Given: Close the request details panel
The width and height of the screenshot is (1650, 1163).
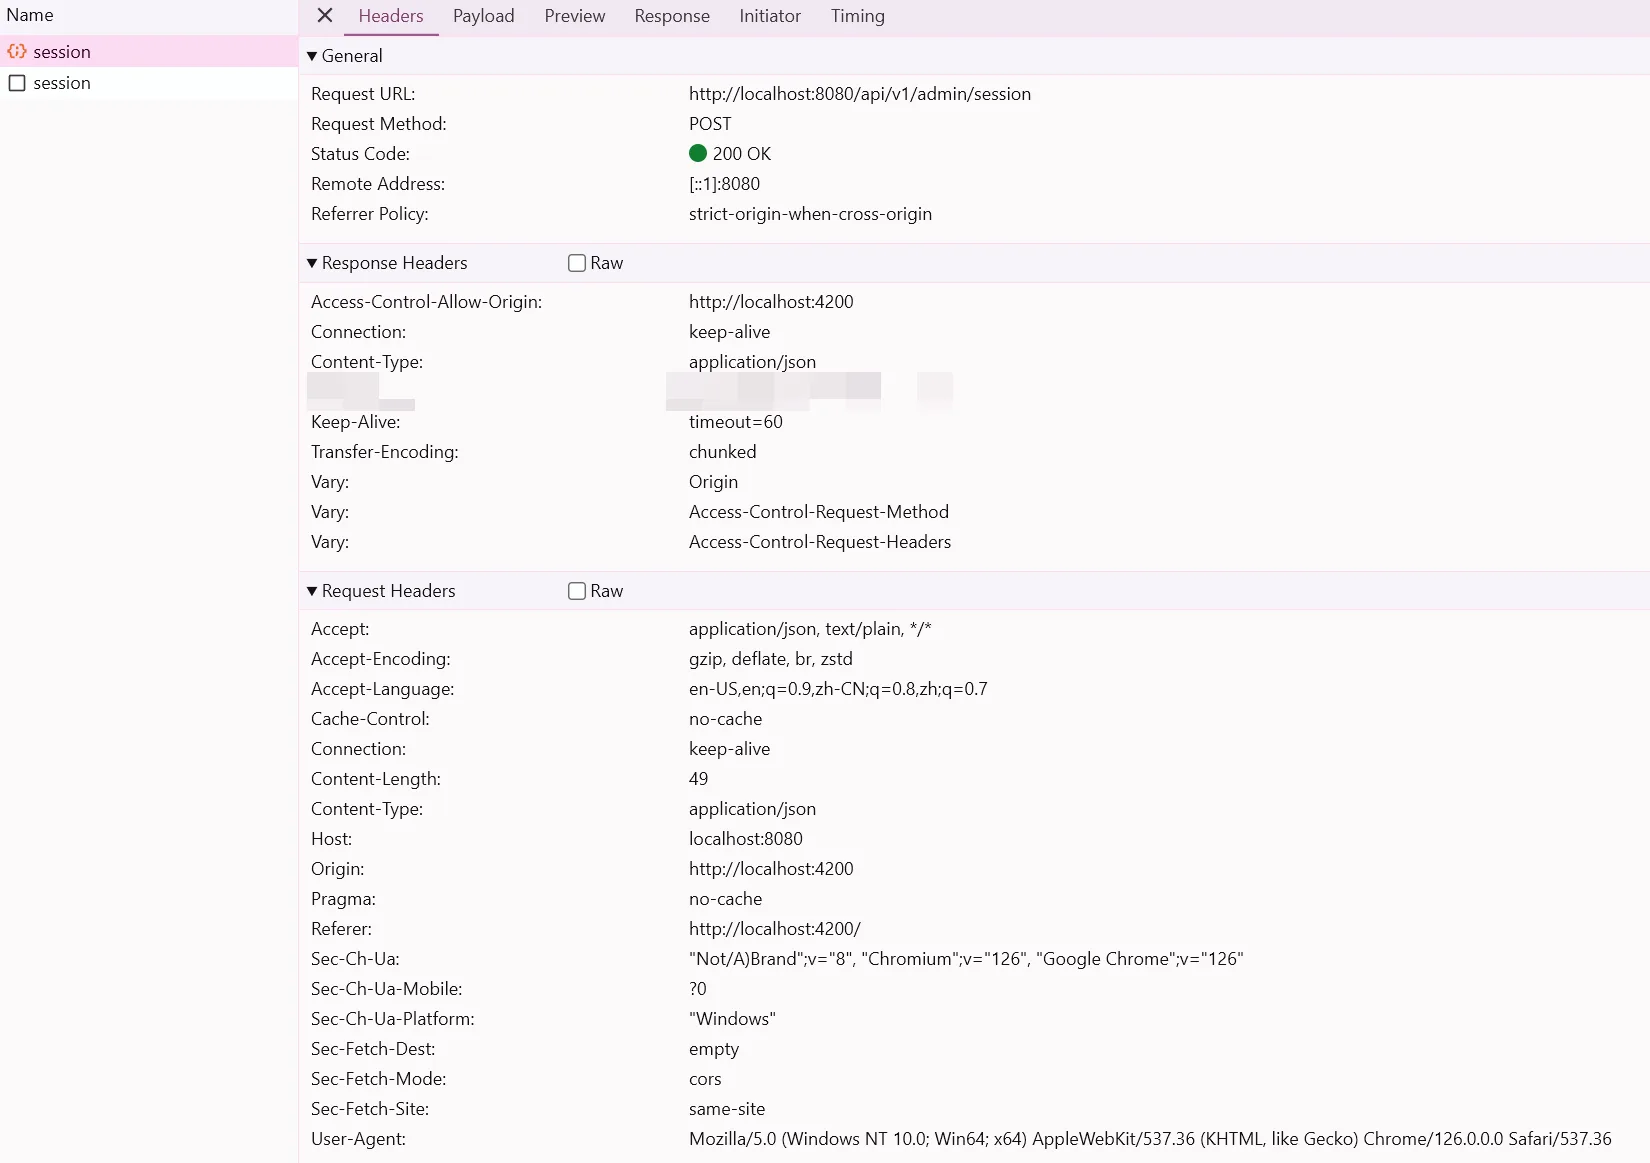Looking at the screenshot, I should click(324, 15).
